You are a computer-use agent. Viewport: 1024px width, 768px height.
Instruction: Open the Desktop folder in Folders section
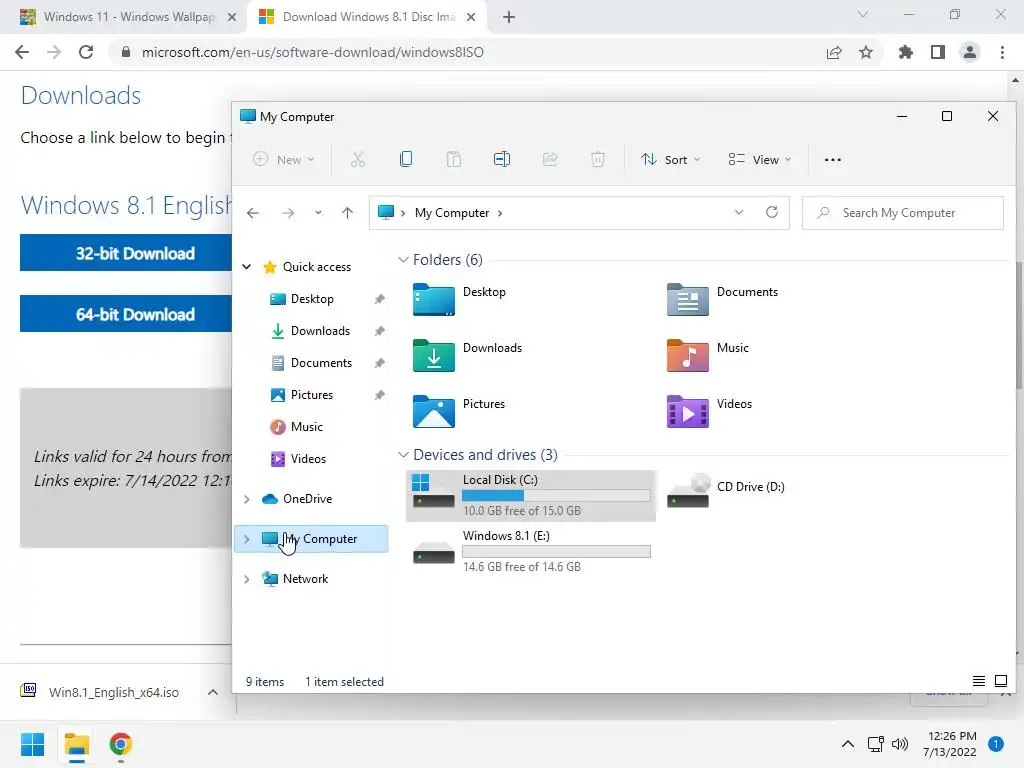(459, 299)
